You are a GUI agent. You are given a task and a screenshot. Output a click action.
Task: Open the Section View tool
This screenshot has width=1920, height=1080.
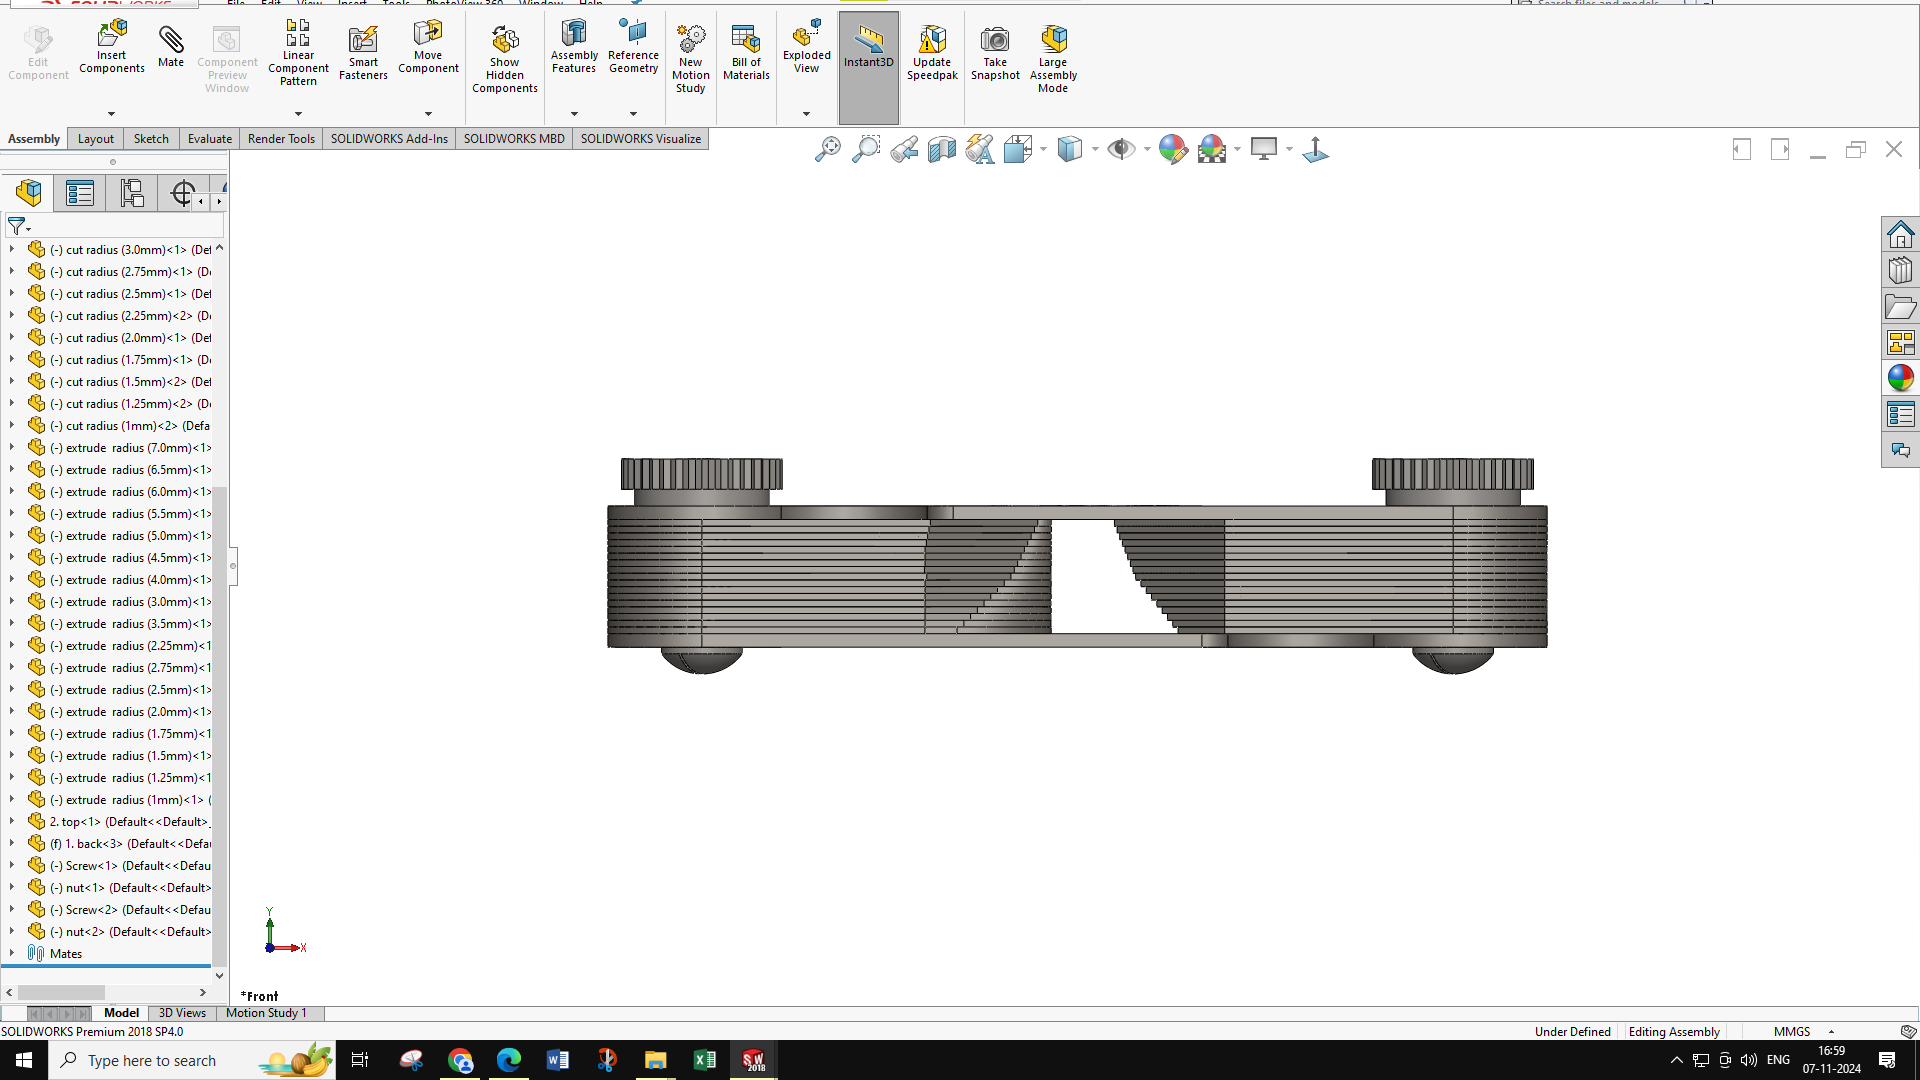click(942, 150)
